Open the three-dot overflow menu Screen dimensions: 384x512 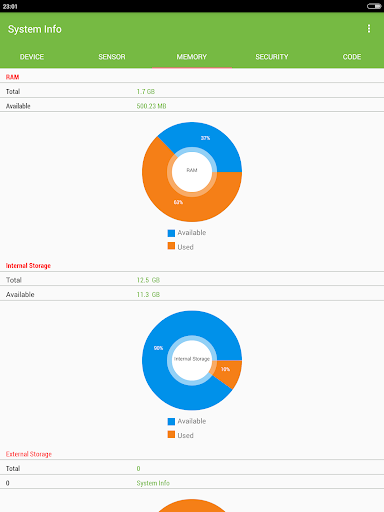[369, 29]
